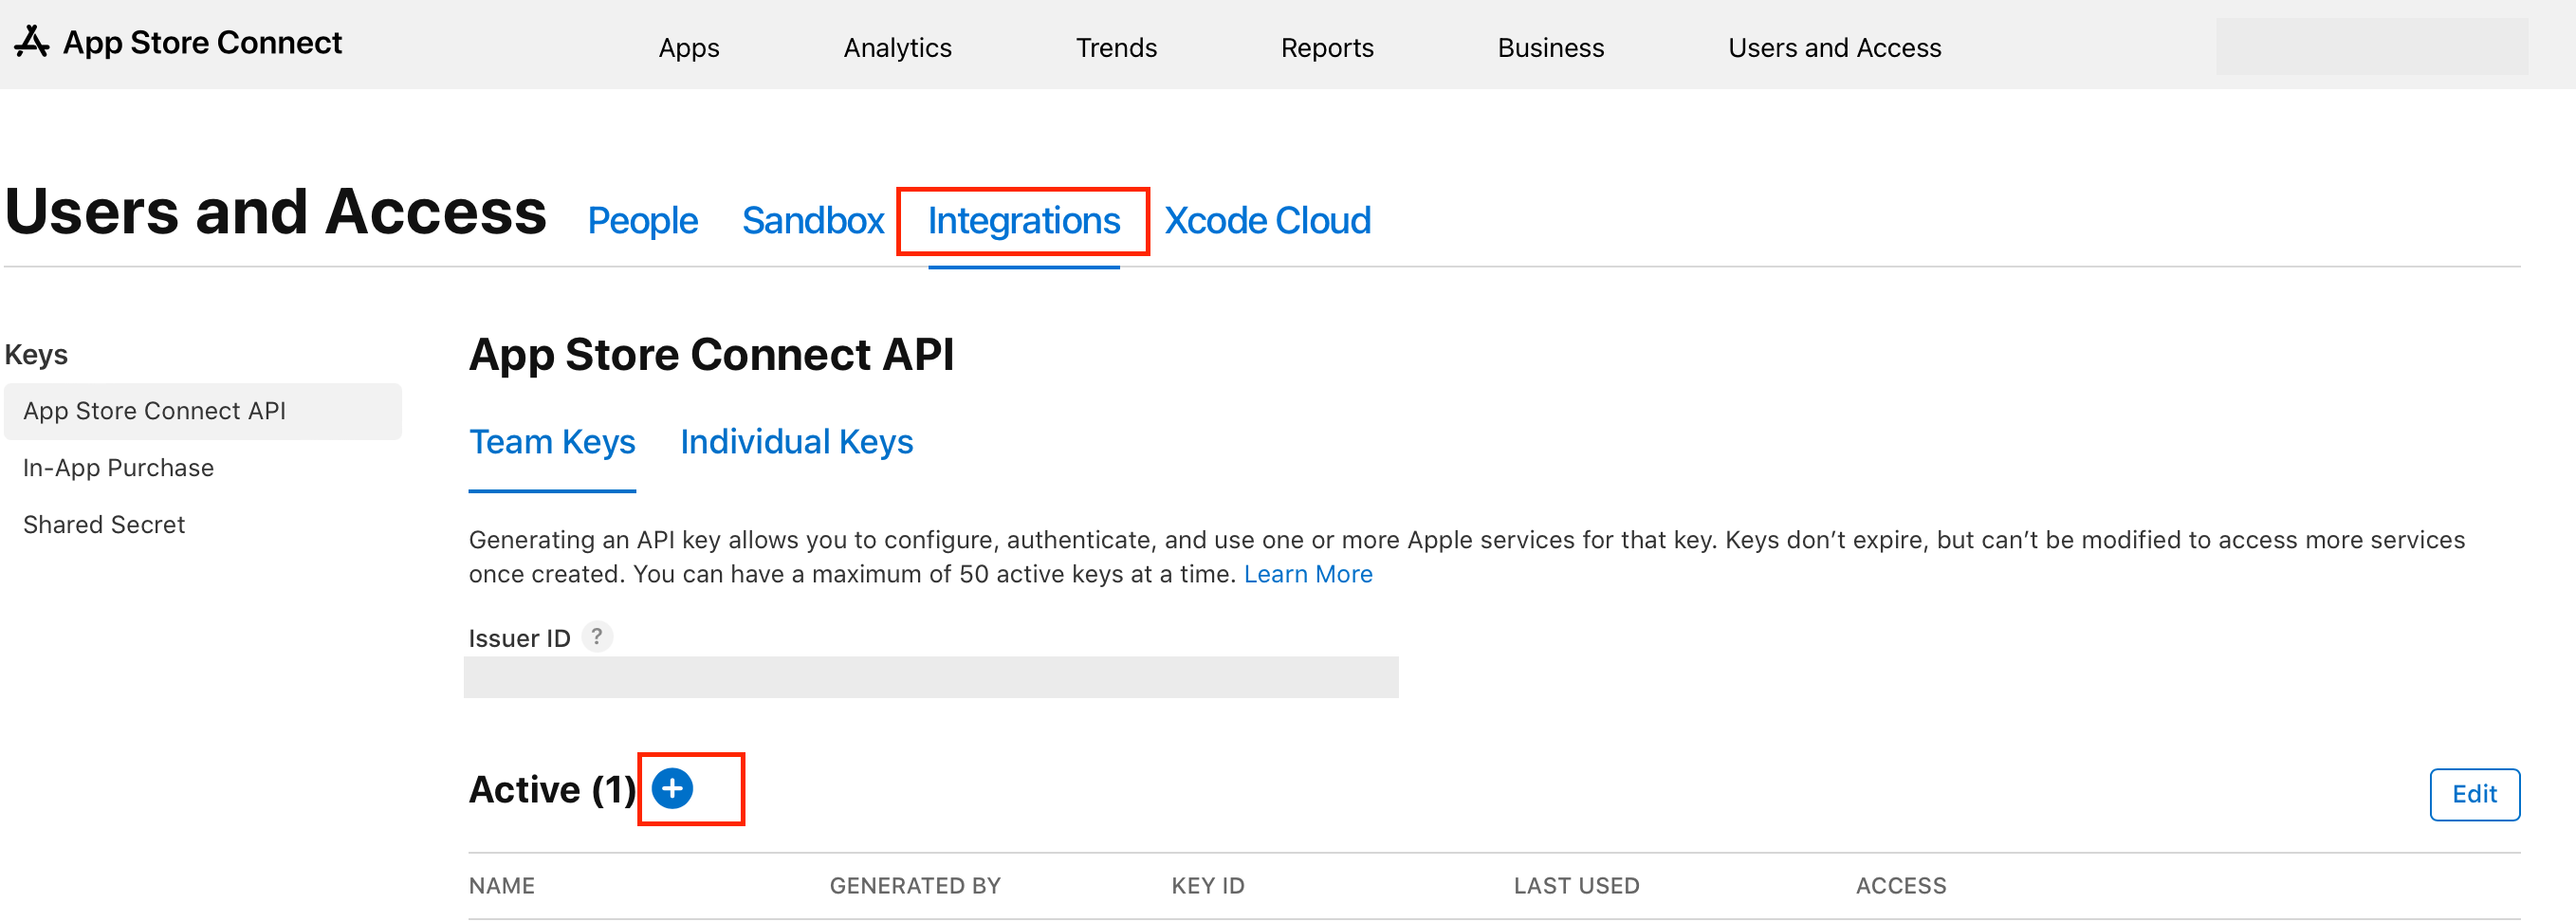Show Issuer ID help tooltip
The image size is (2576, 922).
pyautogui.click(x=597, y=637)
